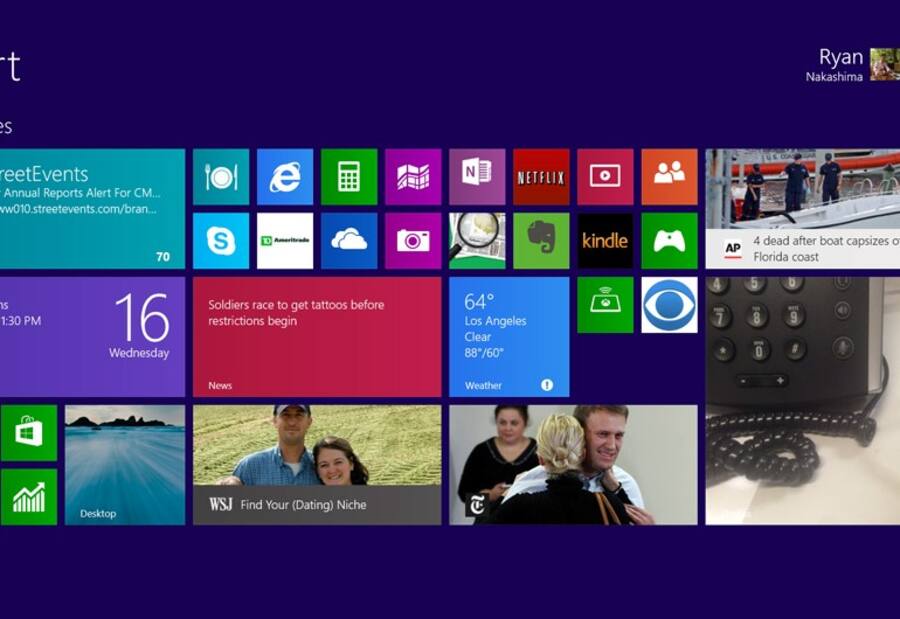Open the Calendar tile showing 16 Wednesday

(x=92, y=337)
